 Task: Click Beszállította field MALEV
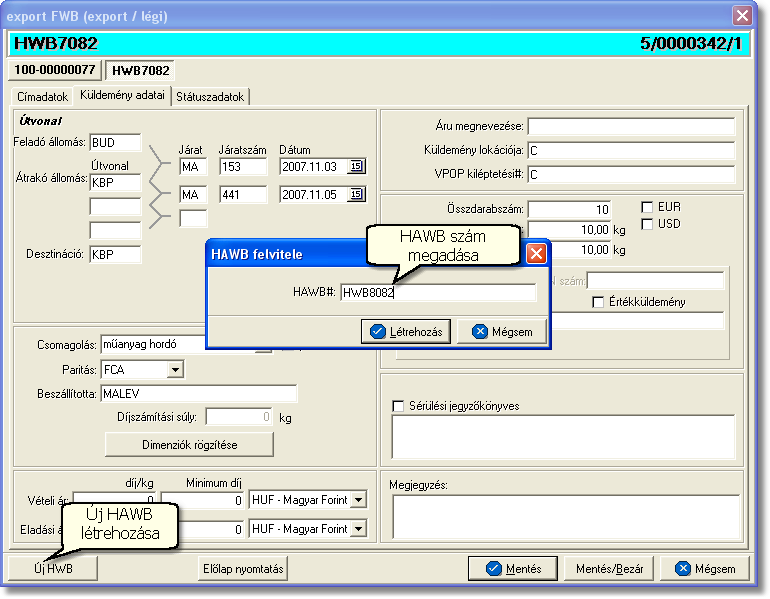199,394
